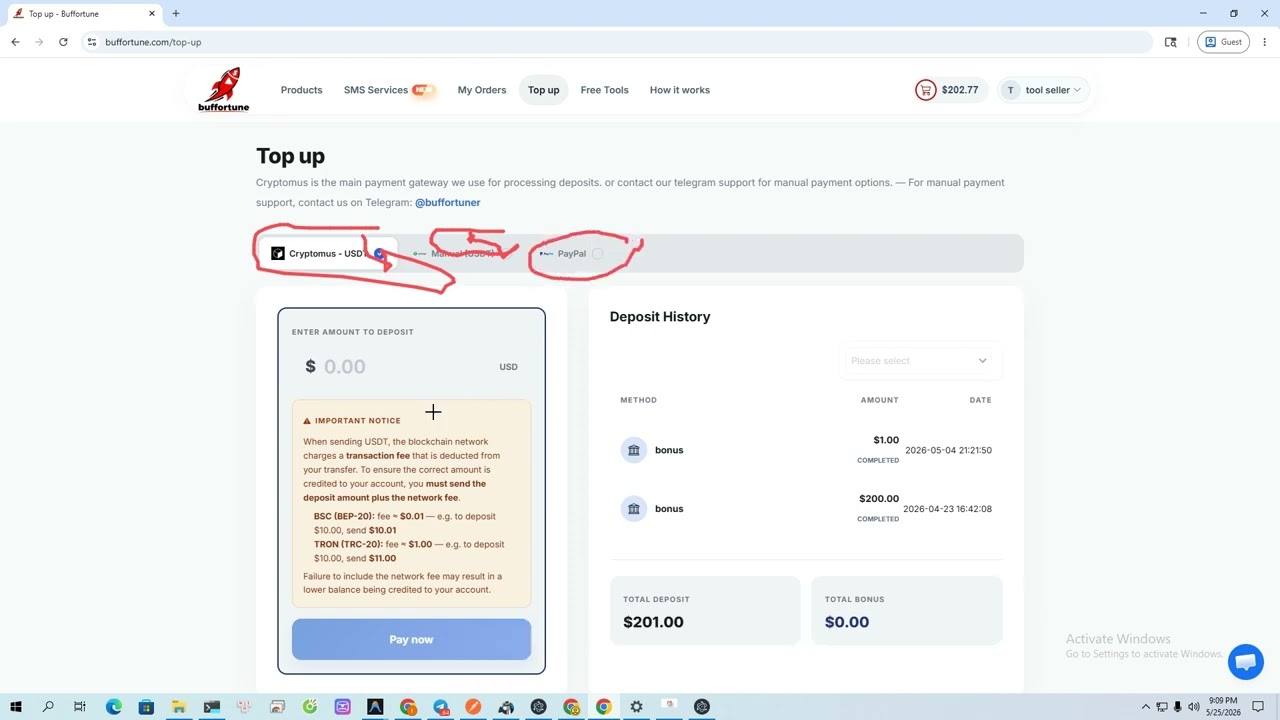Open the Settings gear on the taskbar
Screen dimensions: 1280x720
tap(636, 707)
